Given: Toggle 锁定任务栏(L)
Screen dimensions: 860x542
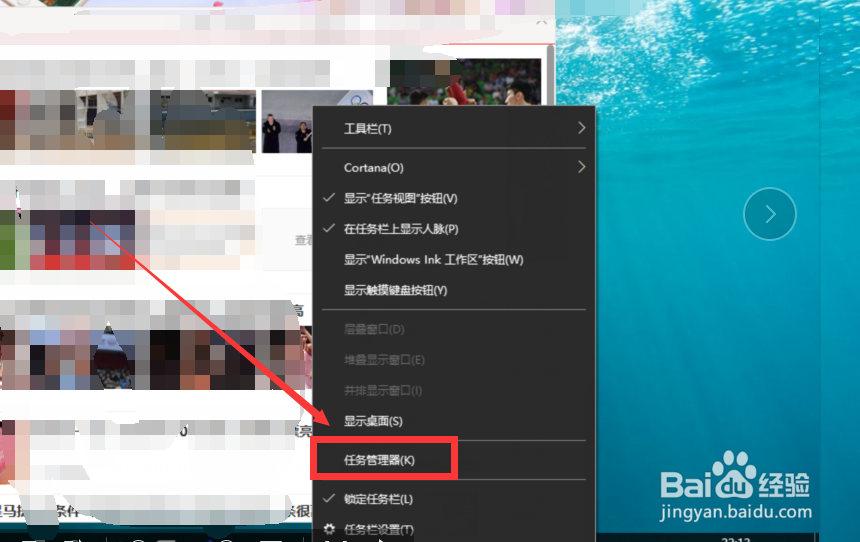Looking at the screenshot, I should 454,499.
